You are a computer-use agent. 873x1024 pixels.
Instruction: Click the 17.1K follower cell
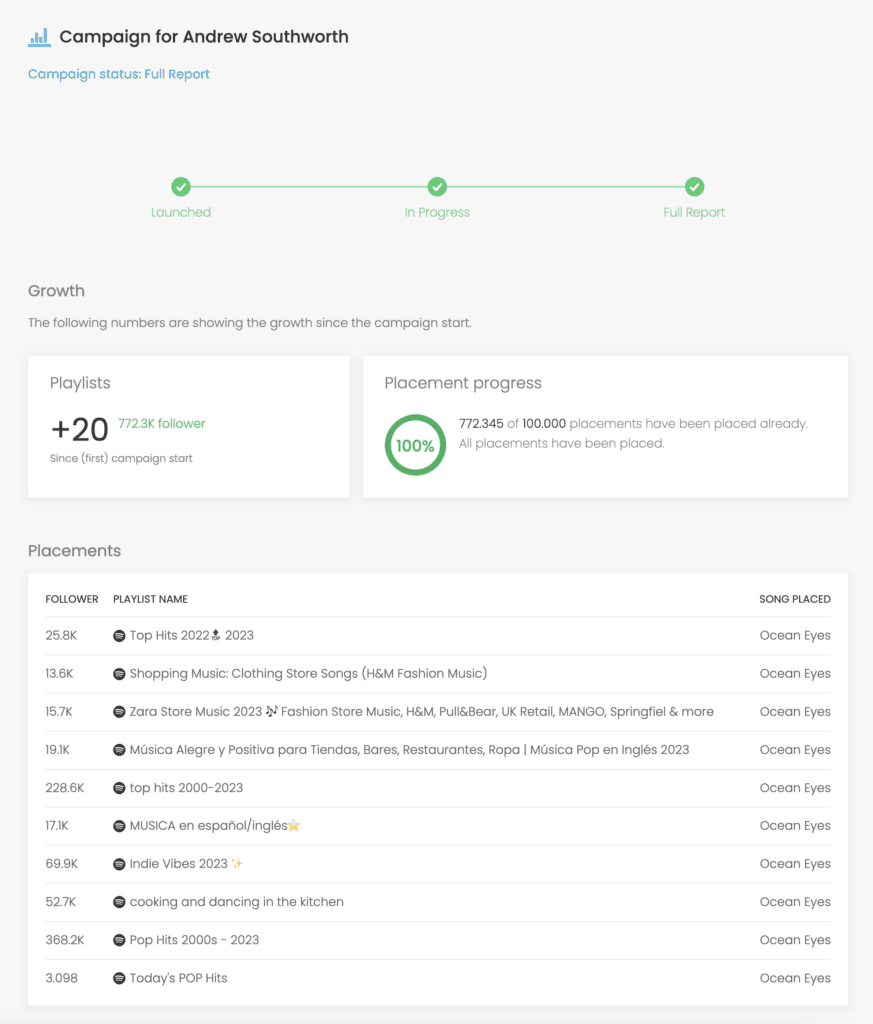pyautogui.click(x=57, y=825)
